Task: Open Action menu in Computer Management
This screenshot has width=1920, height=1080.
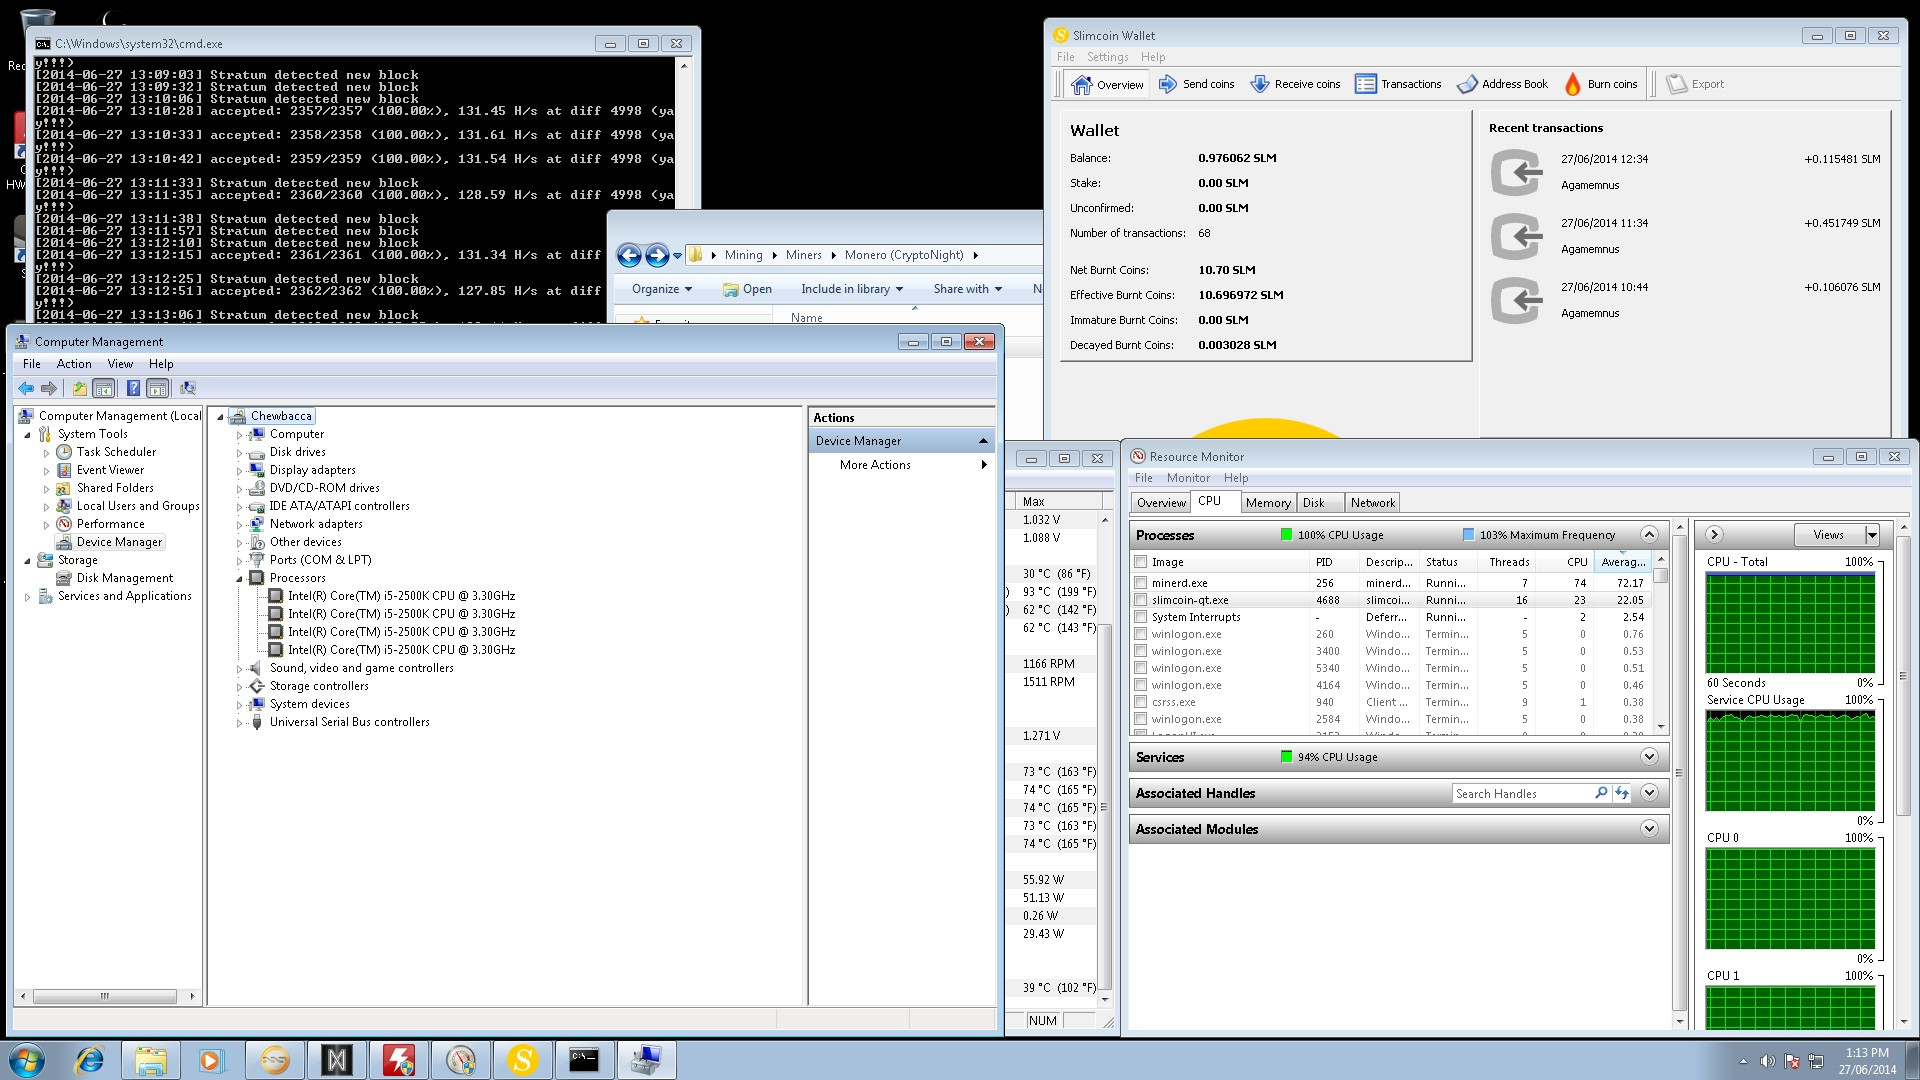Action: click(x=74, y=364)
